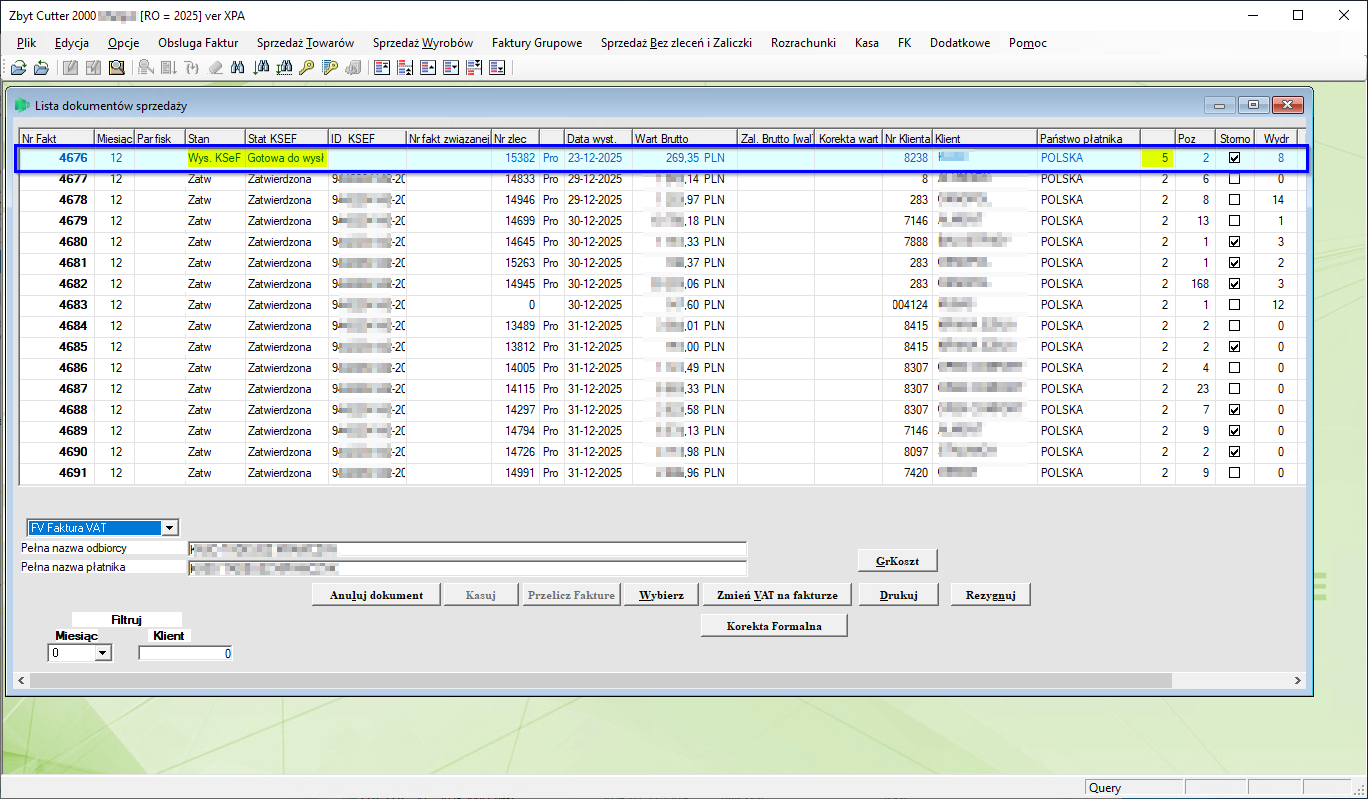This screenshot has height=799, width=1368.
Task: Click the first open-folder toolbar icon
Action: 18,68
